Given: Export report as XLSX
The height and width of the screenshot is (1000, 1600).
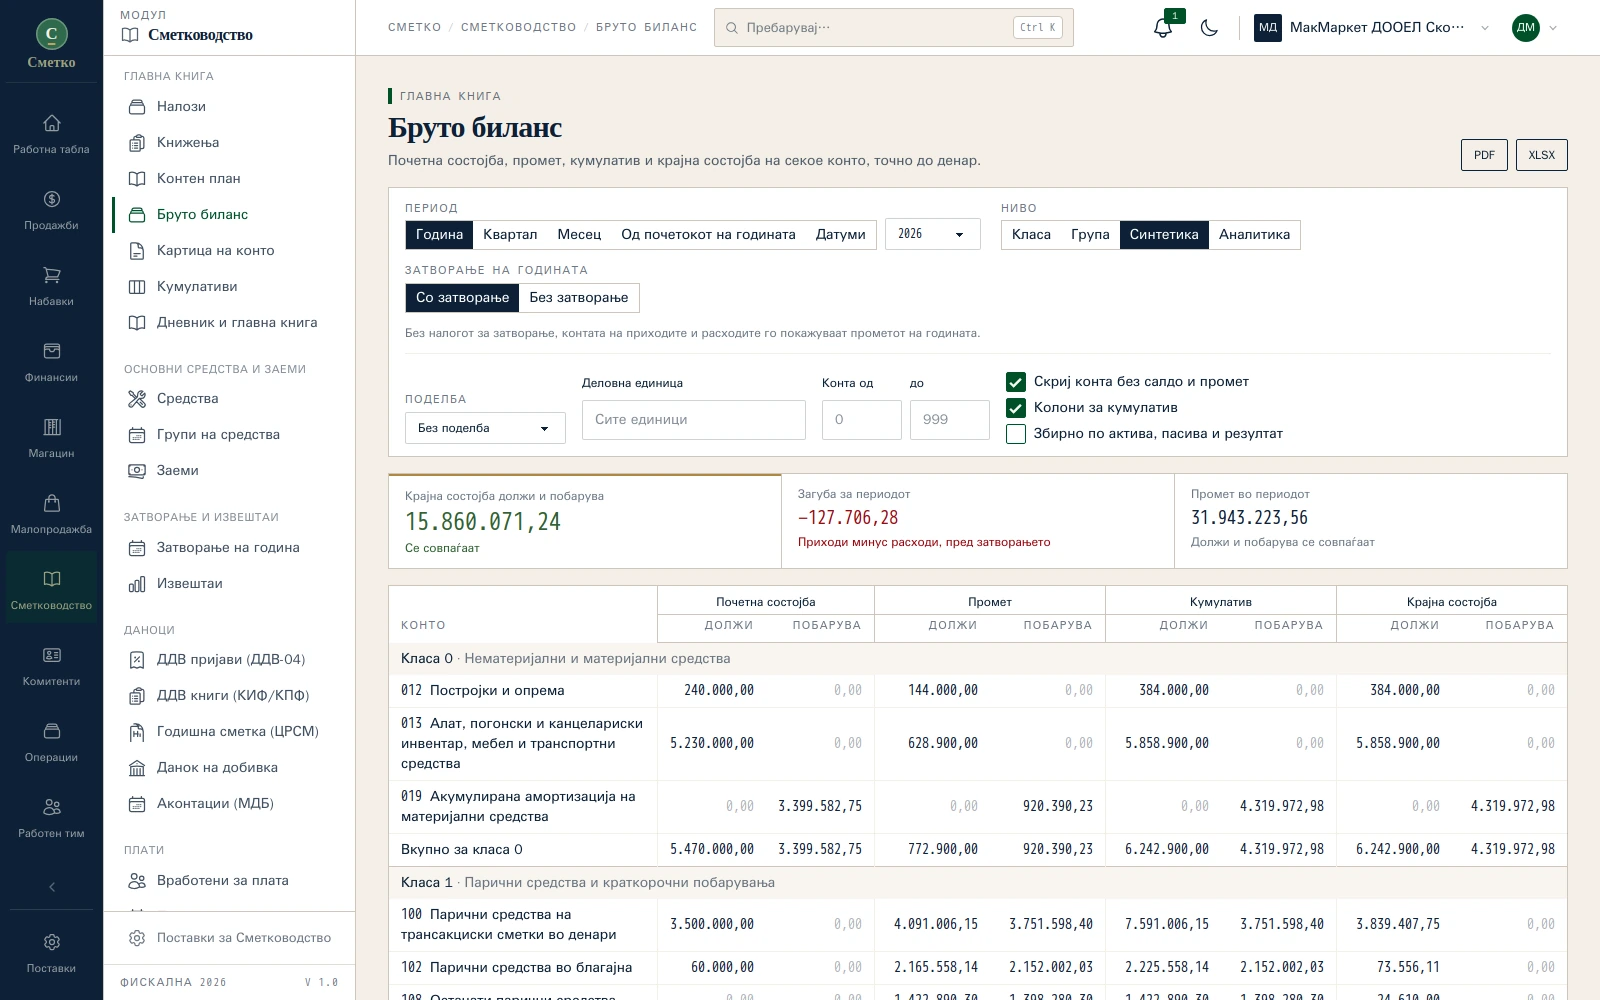Looking at the screenshot, I should (x=1542, y=155).
